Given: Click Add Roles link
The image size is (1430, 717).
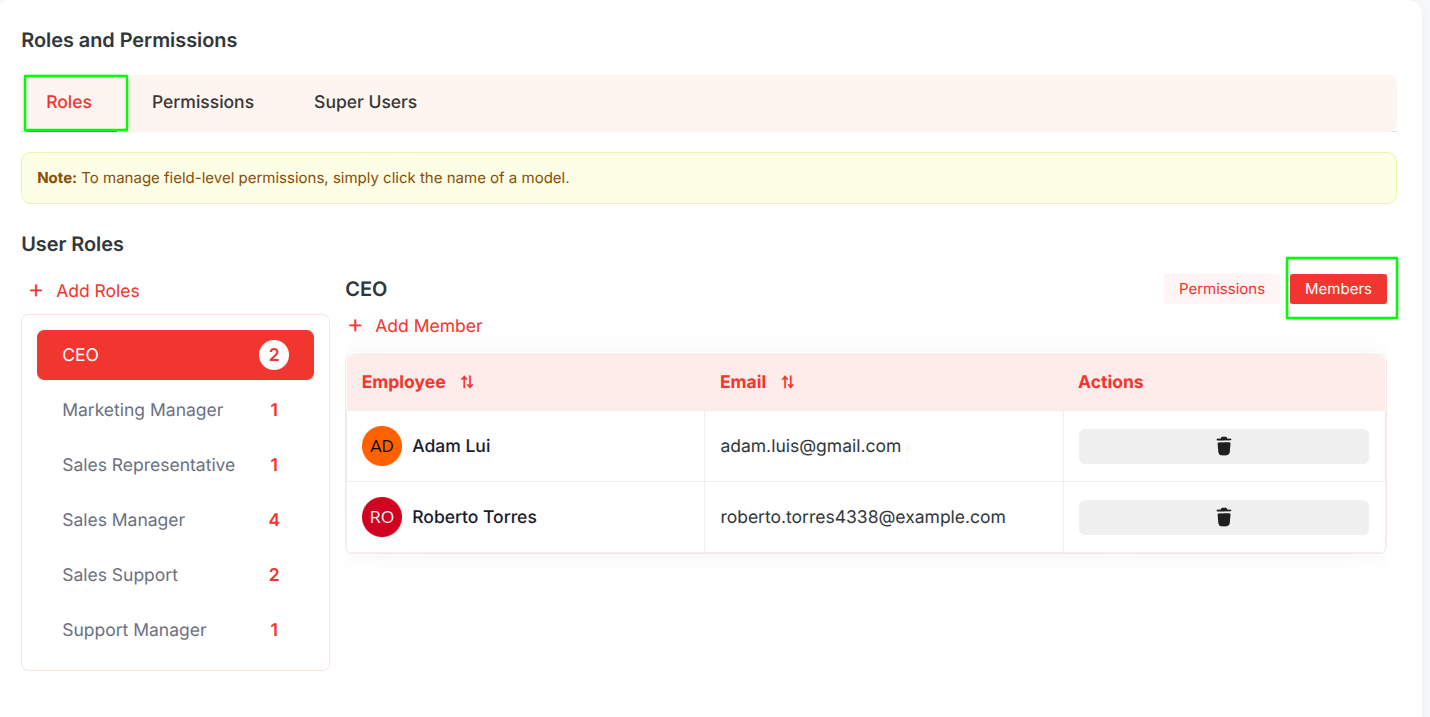Looking at the screenshot, I should (x=84, y=291).
